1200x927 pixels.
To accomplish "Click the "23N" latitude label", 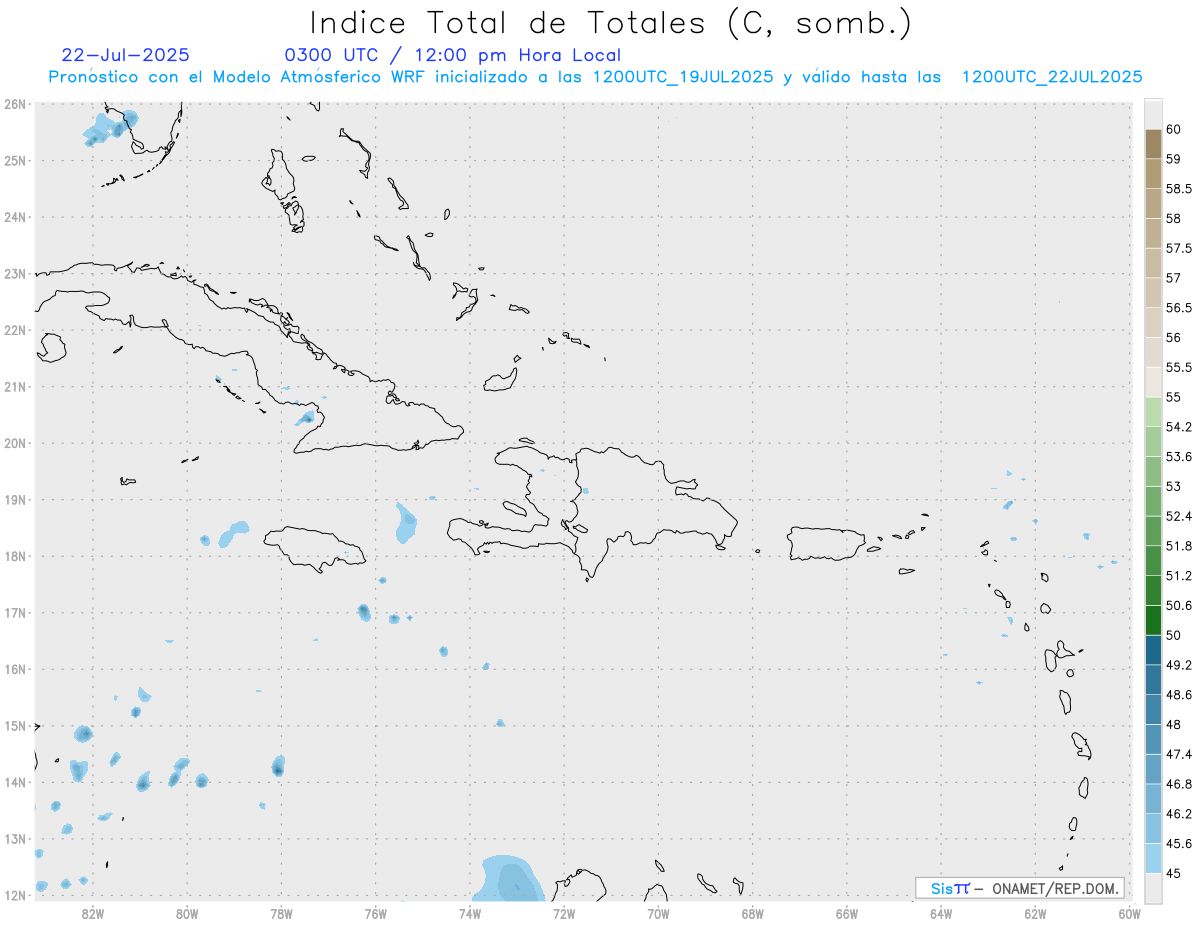I will [x=15, y=273].
